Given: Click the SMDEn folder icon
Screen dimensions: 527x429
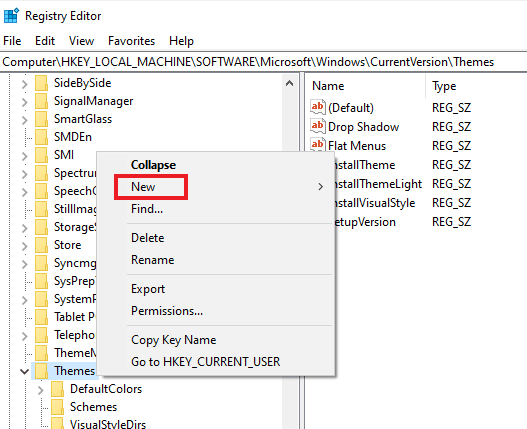Looking at the screenshot, I should (x=41, y=137).
